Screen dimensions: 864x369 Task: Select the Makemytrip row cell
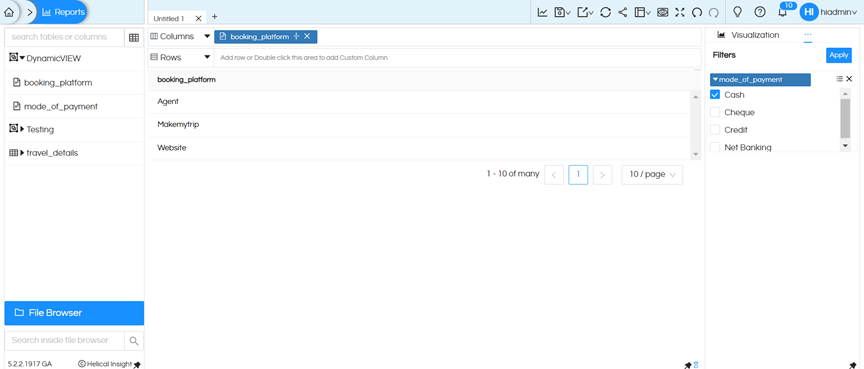click(420, 125)
